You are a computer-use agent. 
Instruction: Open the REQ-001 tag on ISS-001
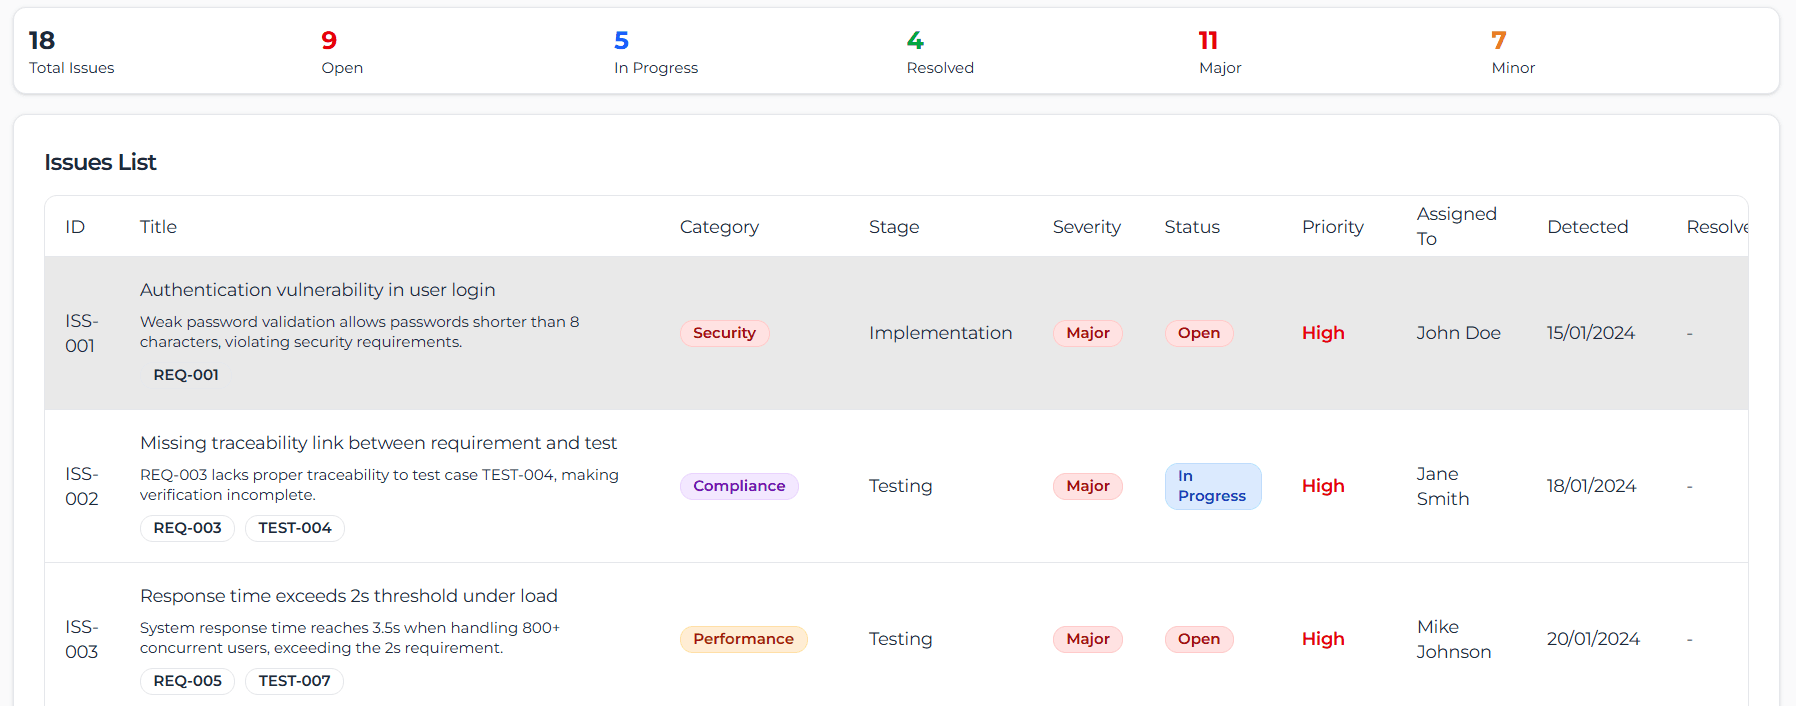coord(186,375)
